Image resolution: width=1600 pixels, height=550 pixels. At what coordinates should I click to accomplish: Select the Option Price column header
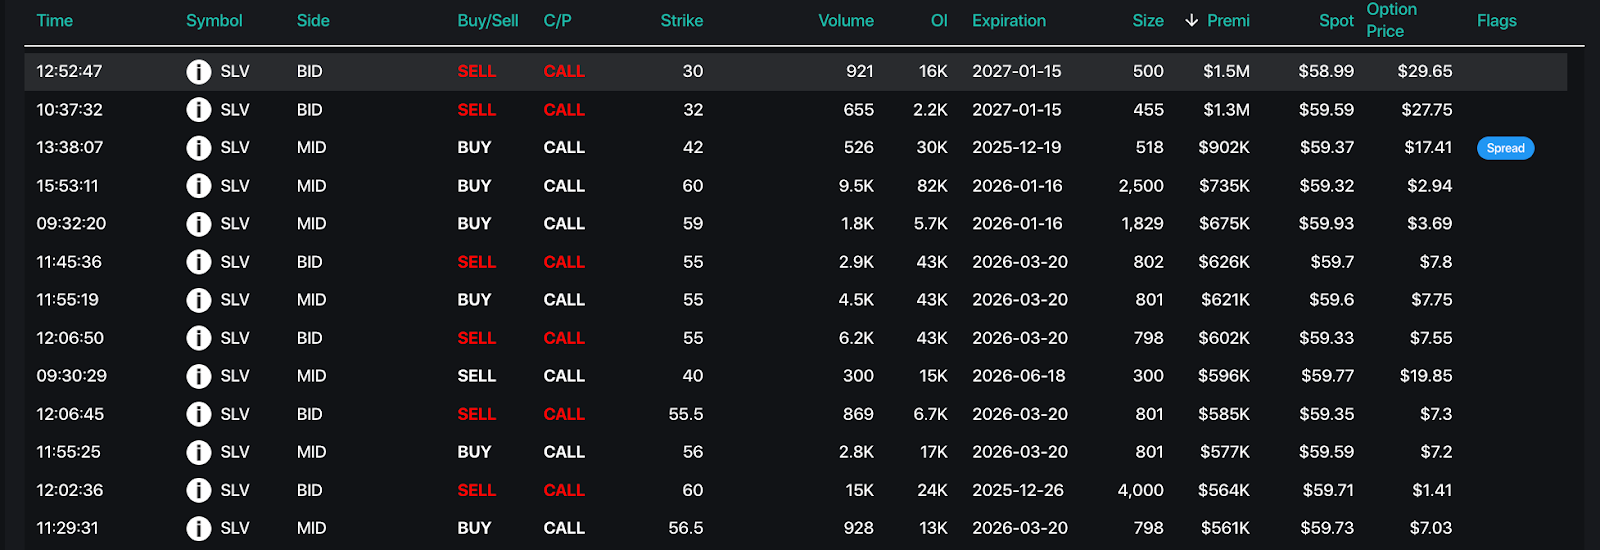1391,20
